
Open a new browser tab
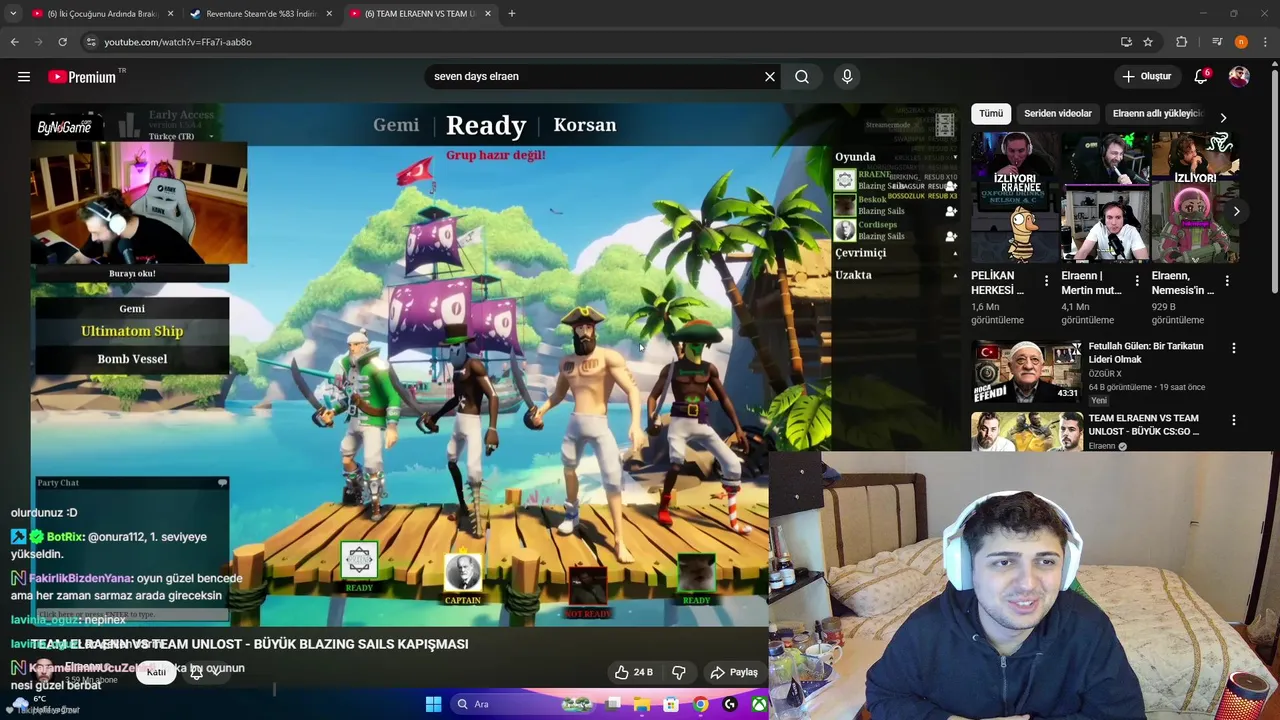pyautogui.click(x=512, y=14)
